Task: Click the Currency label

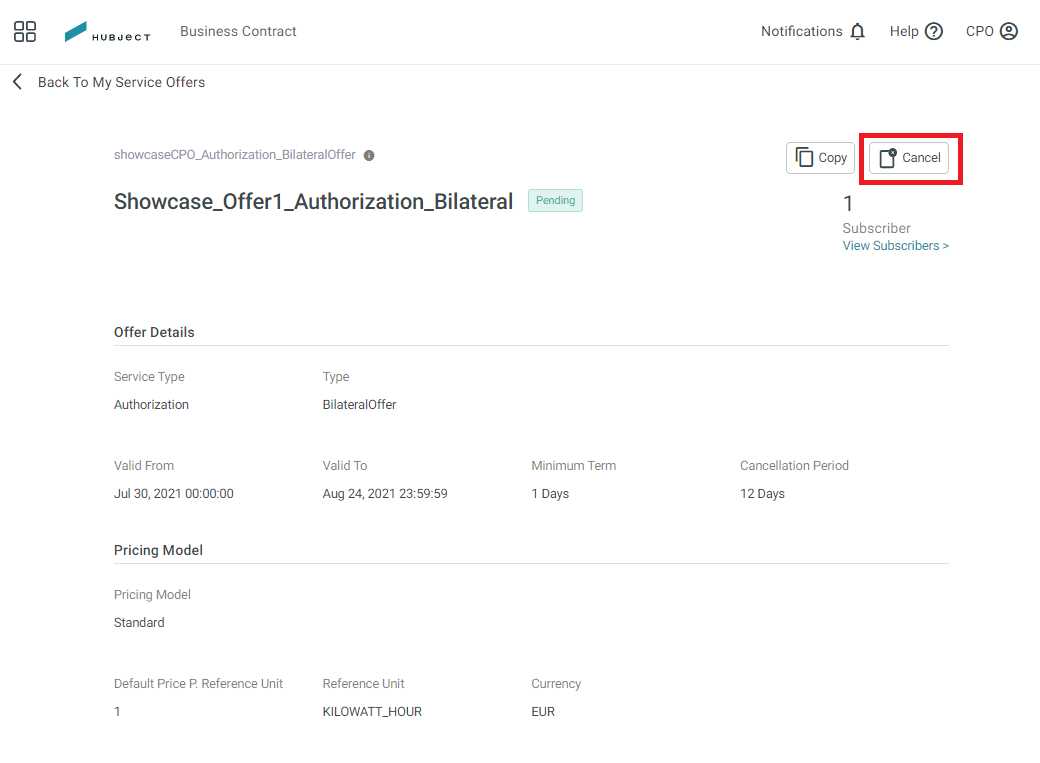Action: [556, 683]
